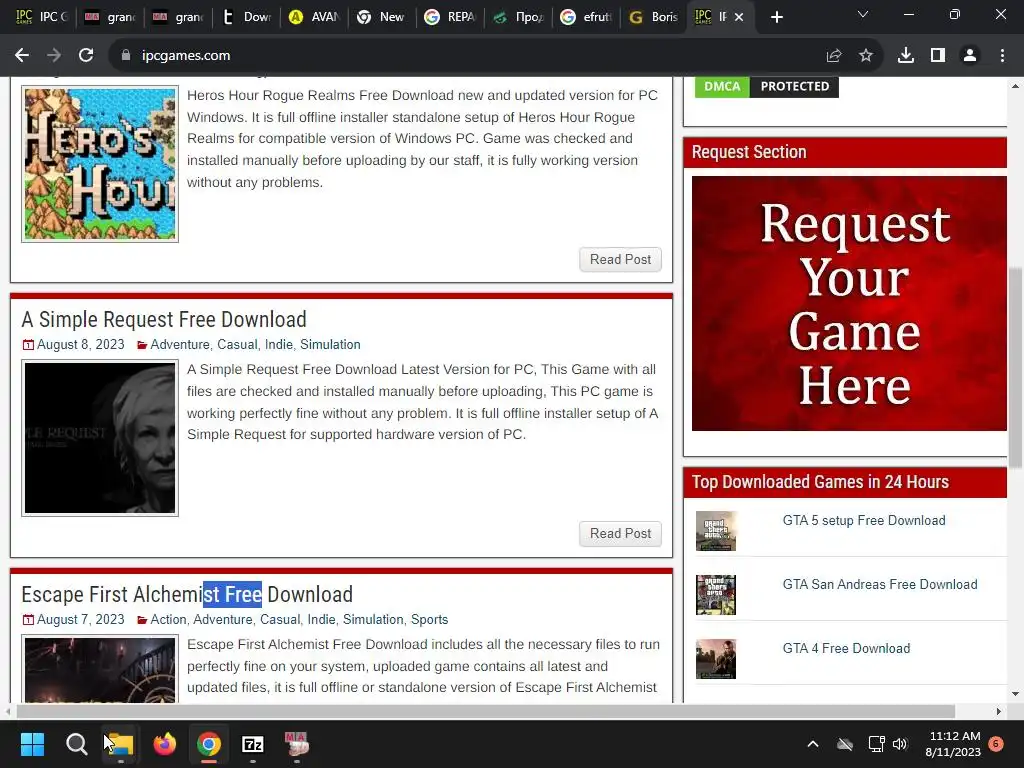Open Windows taskbar search
The image size is (1024, 768).
pyautogui.click(x=76, y=744)
